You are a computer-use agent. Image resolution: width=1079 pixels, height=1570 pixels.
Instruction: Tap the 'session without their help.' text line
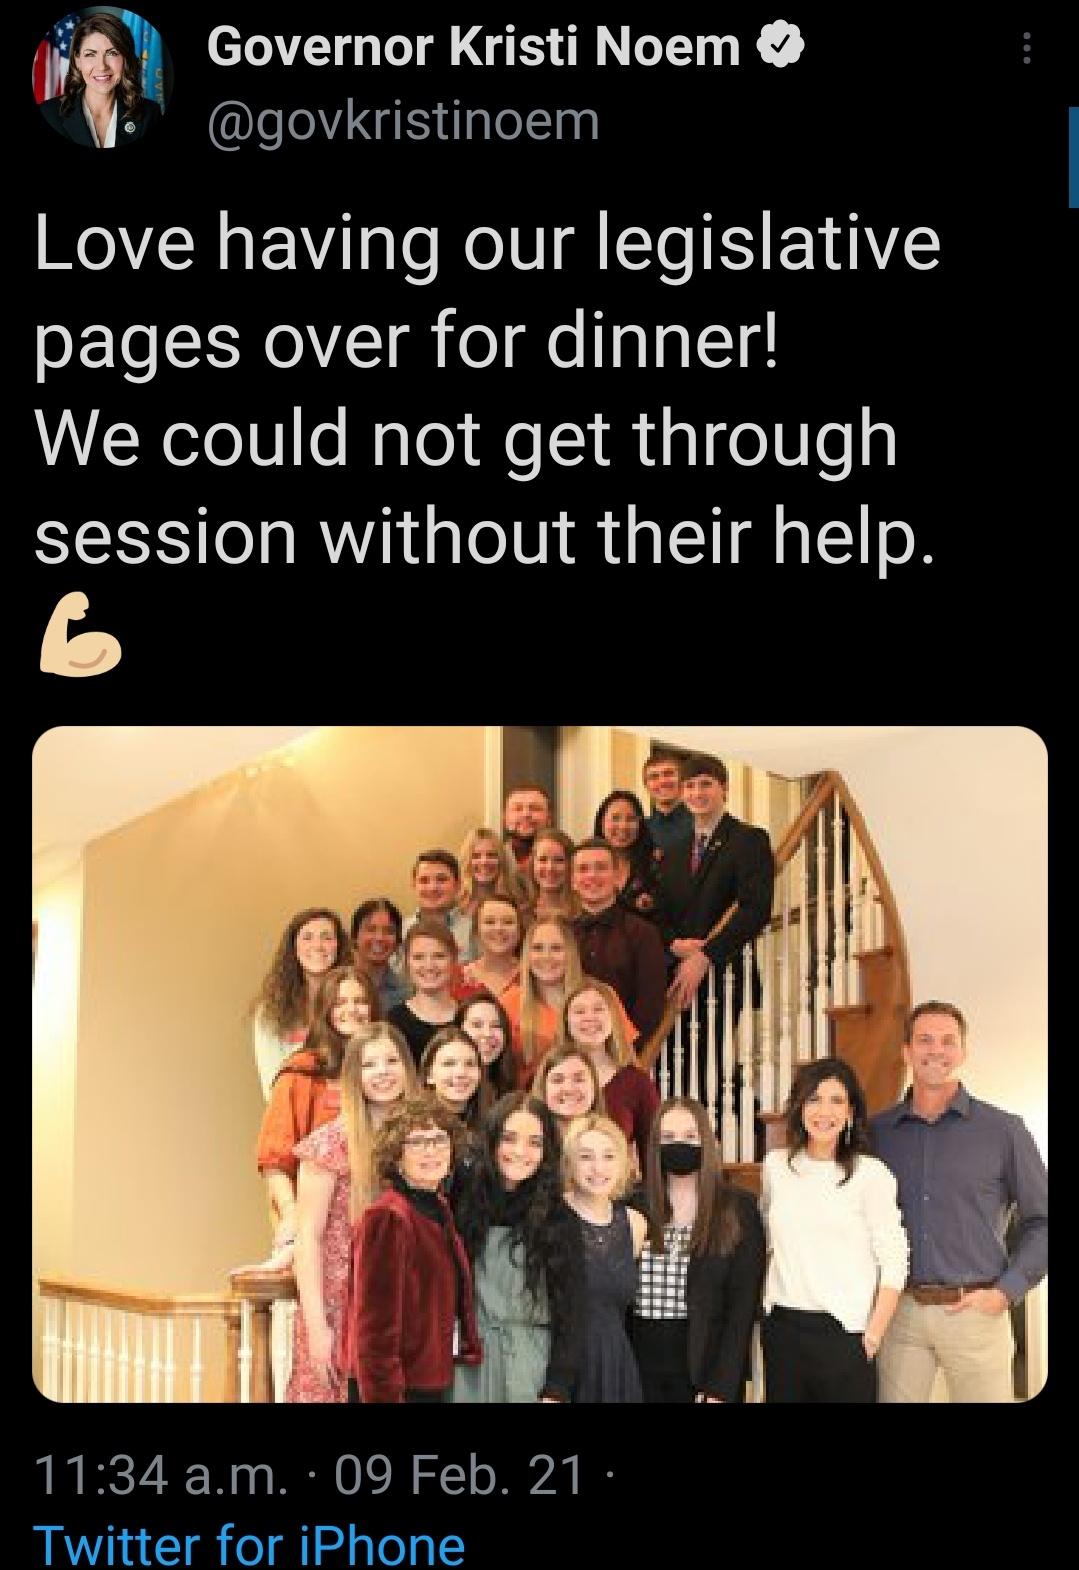(485, 536)
